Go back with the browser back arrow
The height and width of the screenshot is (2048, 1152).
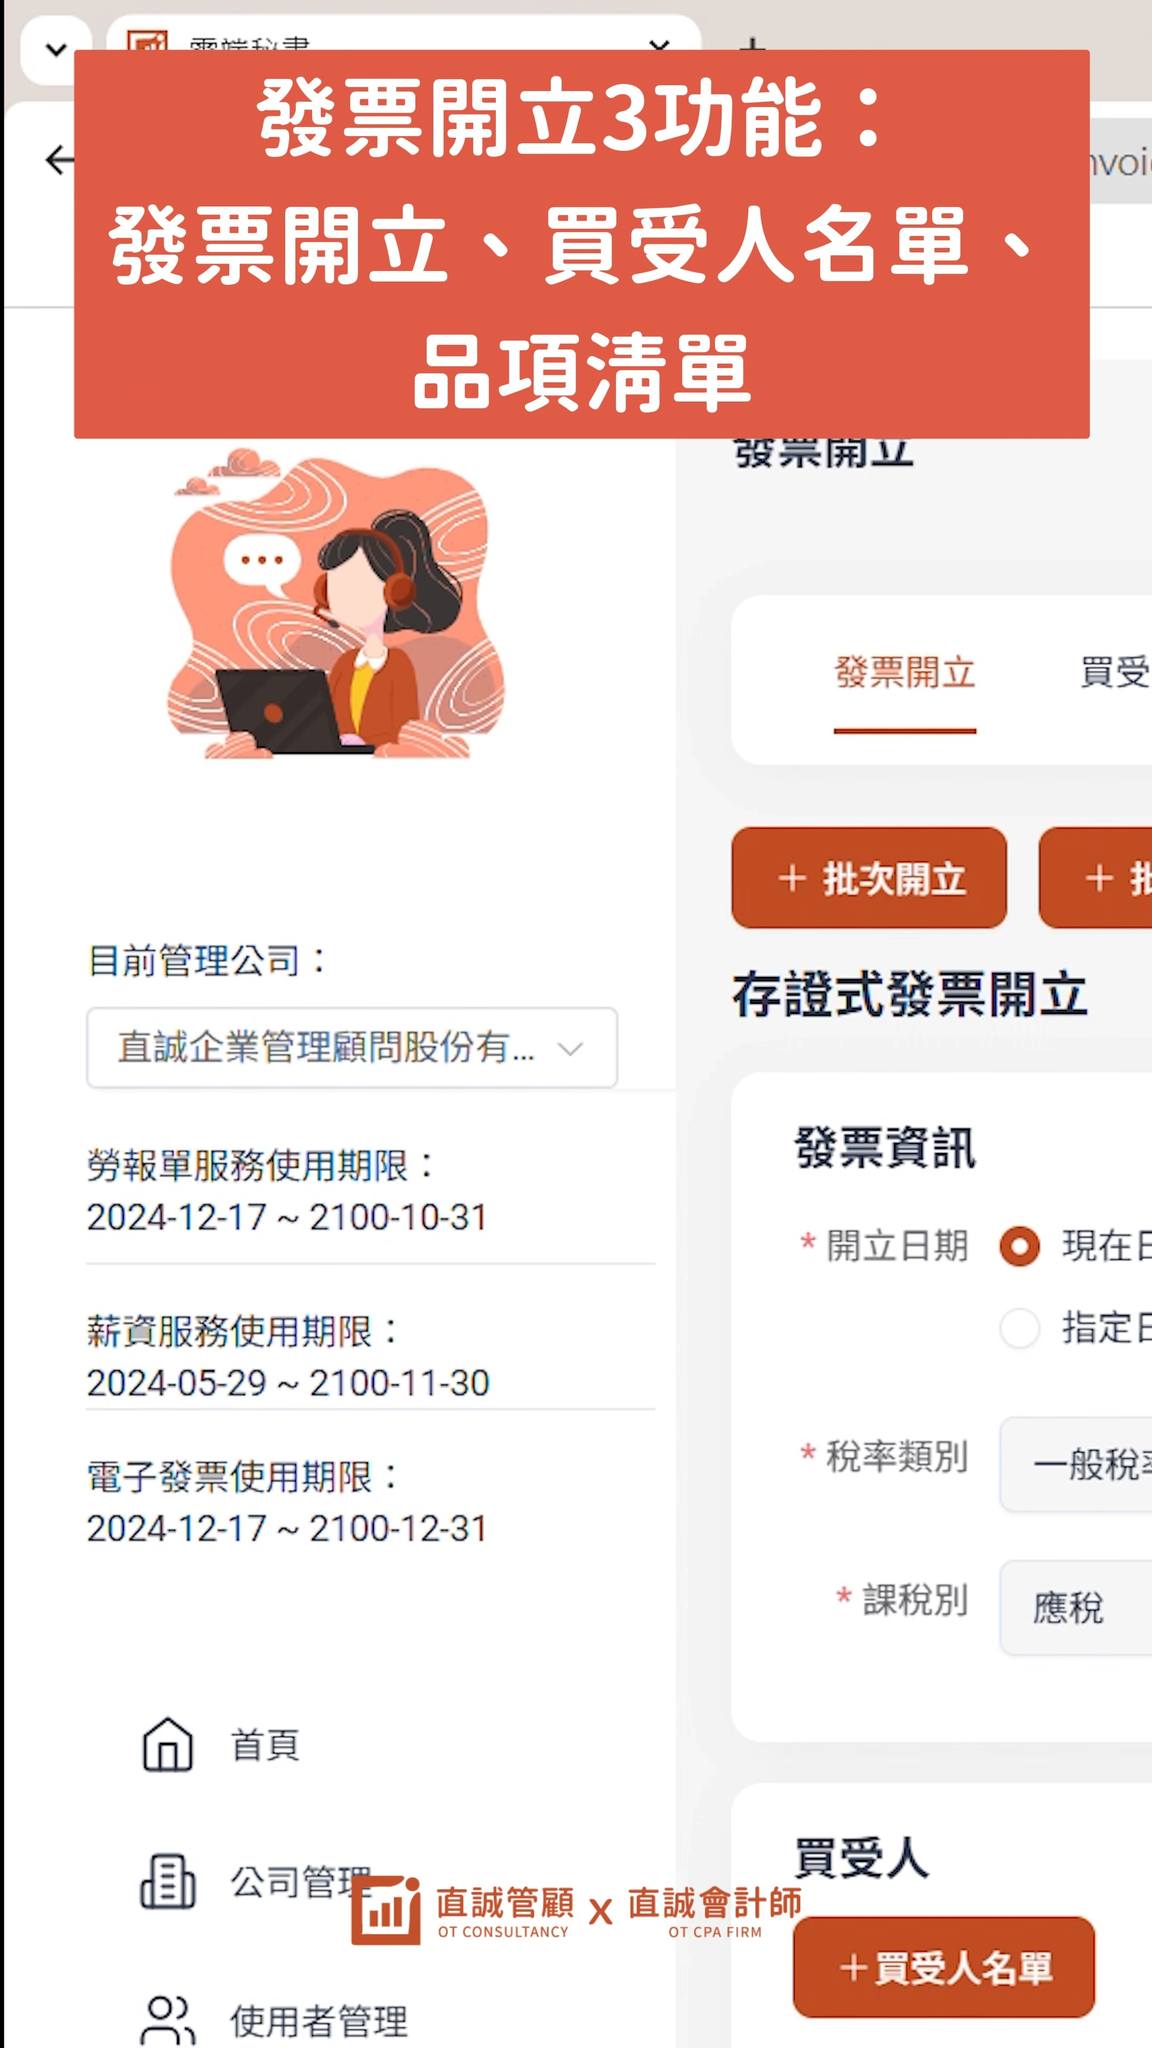(58, 160)
